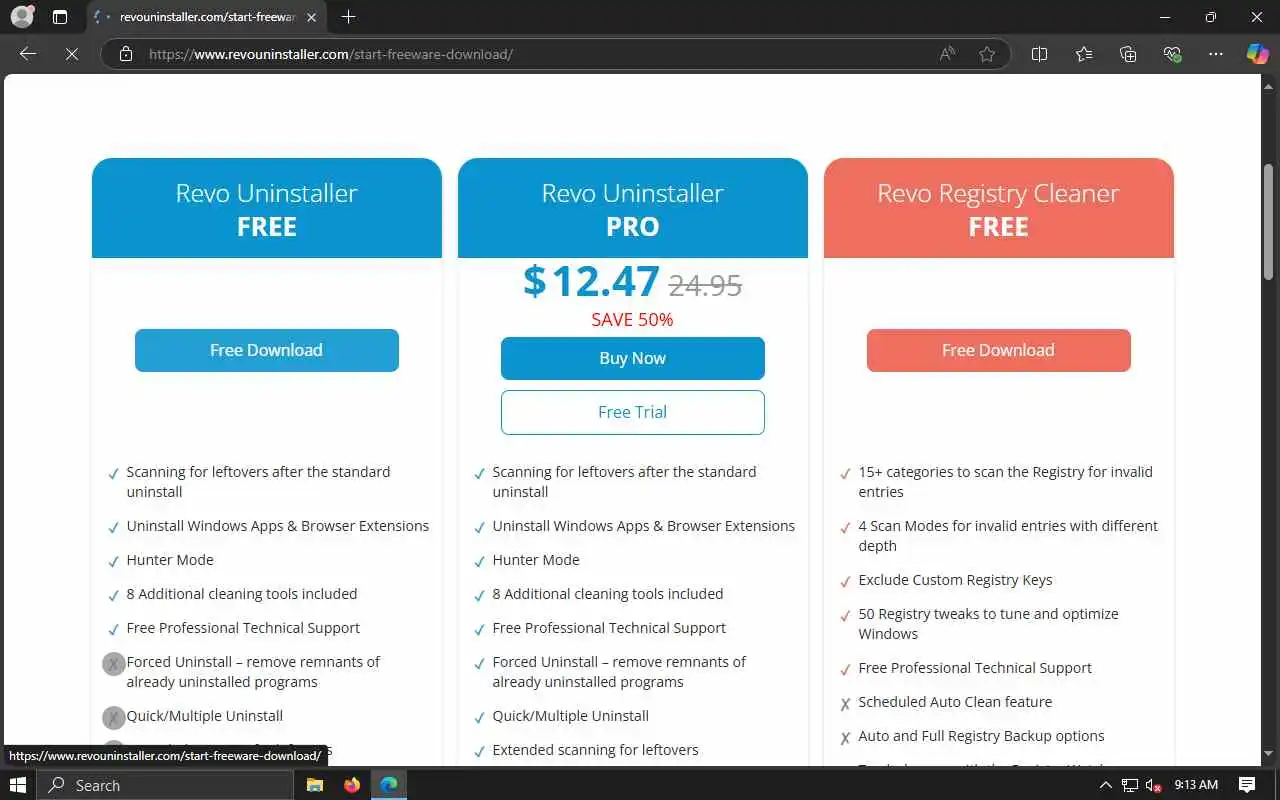Open split screen view
Image resolution: width=1280 pixels, height=800 pixels.
[1039, 54]
